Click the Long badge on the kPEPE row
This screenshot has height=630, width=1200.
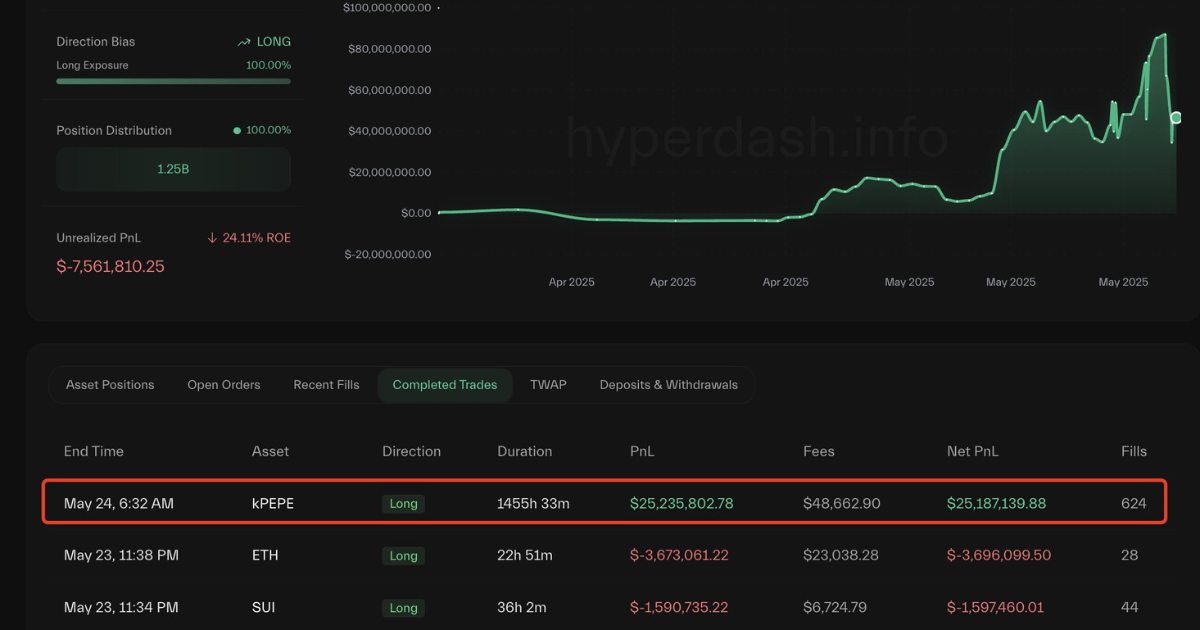(403, 504)
